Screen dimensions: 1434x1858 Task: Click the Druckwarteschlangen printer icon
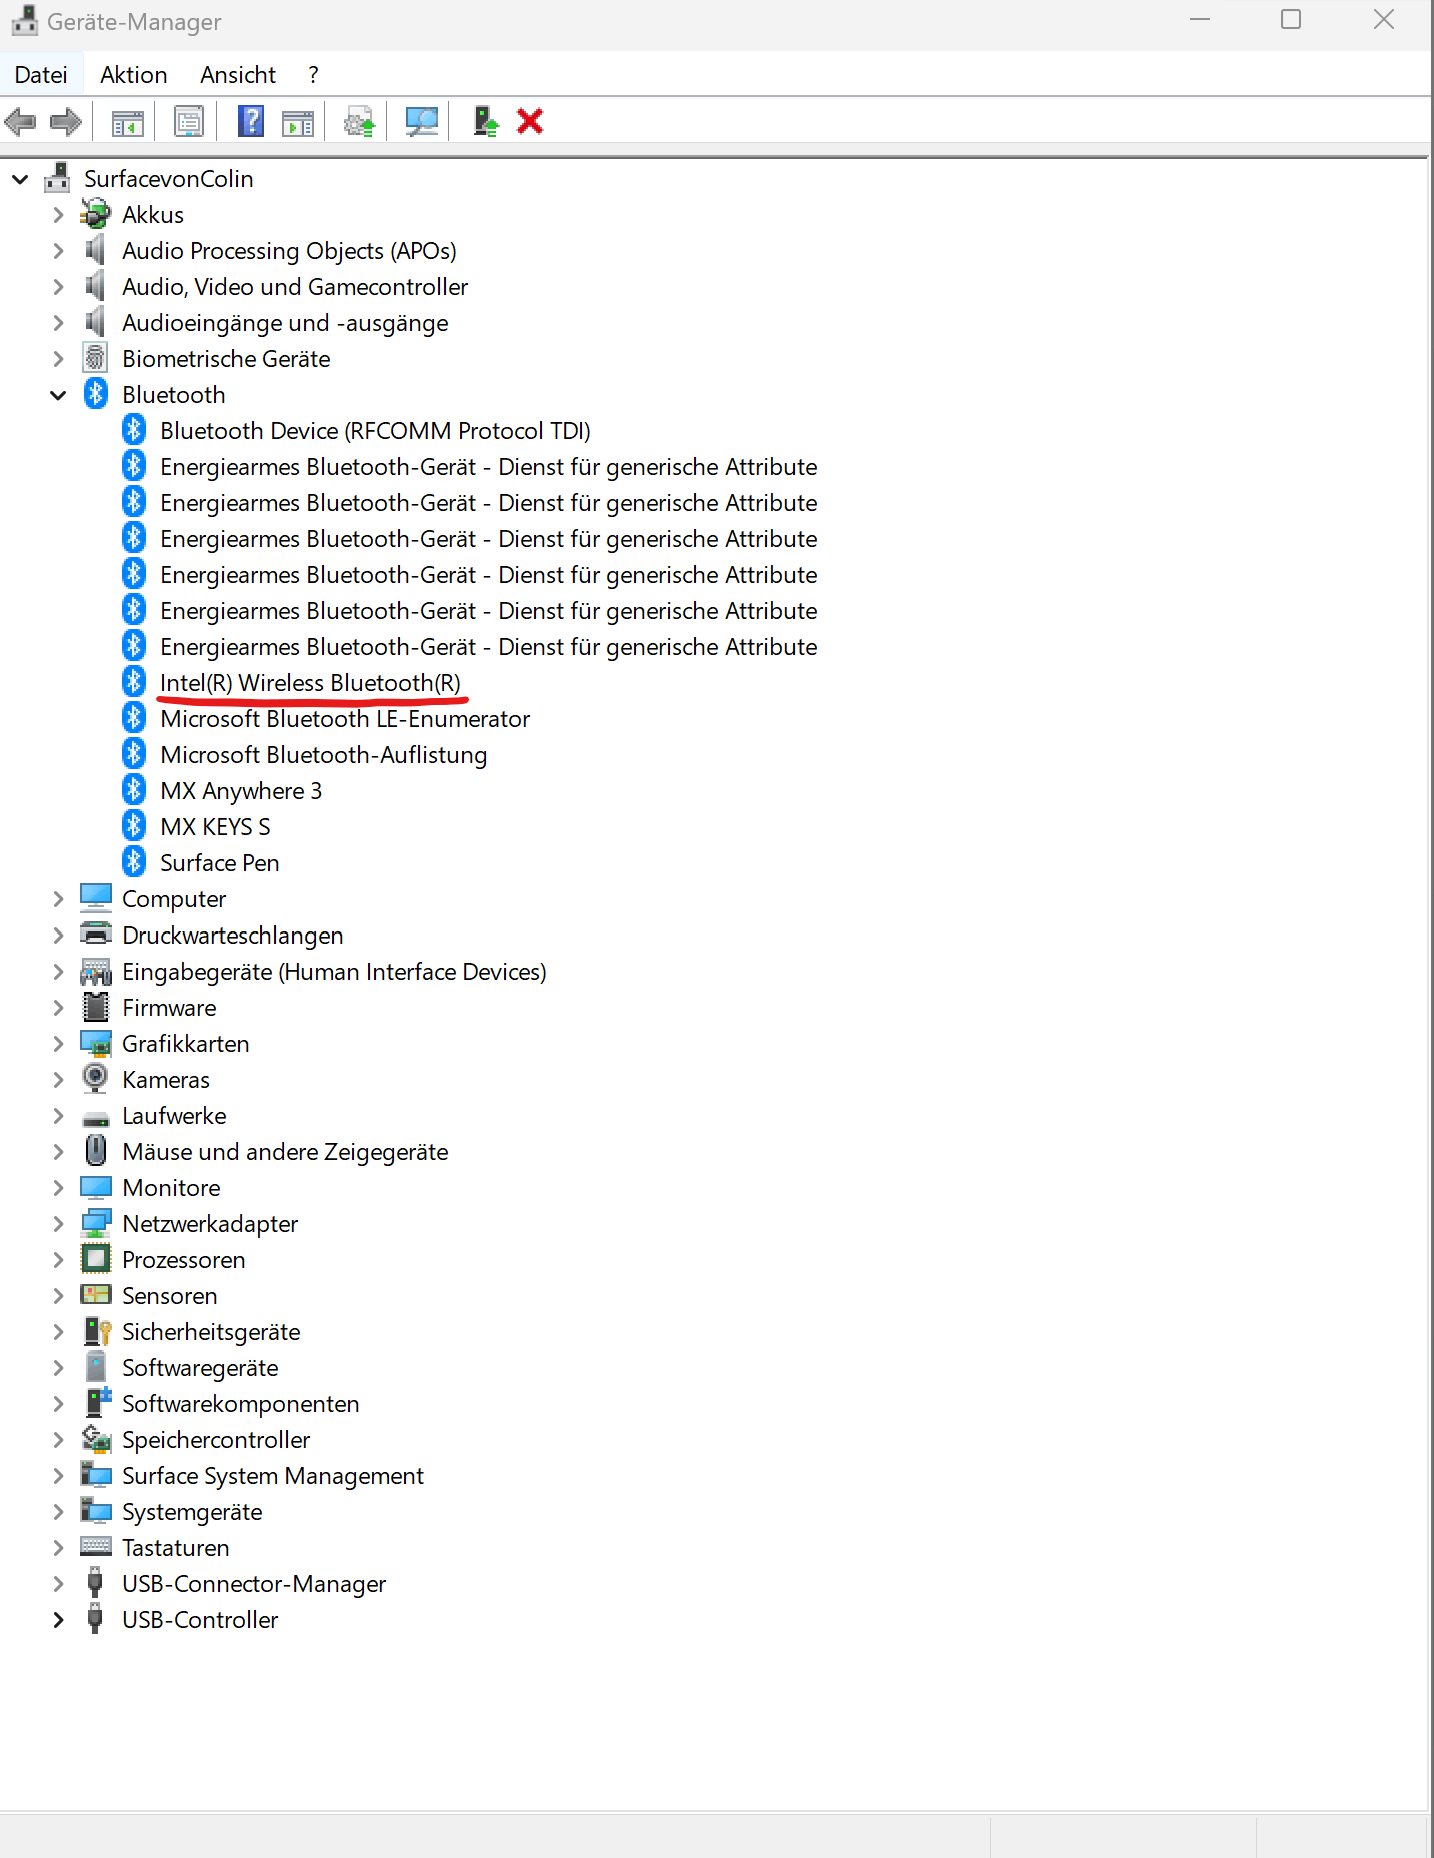click(x=96, y=935)
